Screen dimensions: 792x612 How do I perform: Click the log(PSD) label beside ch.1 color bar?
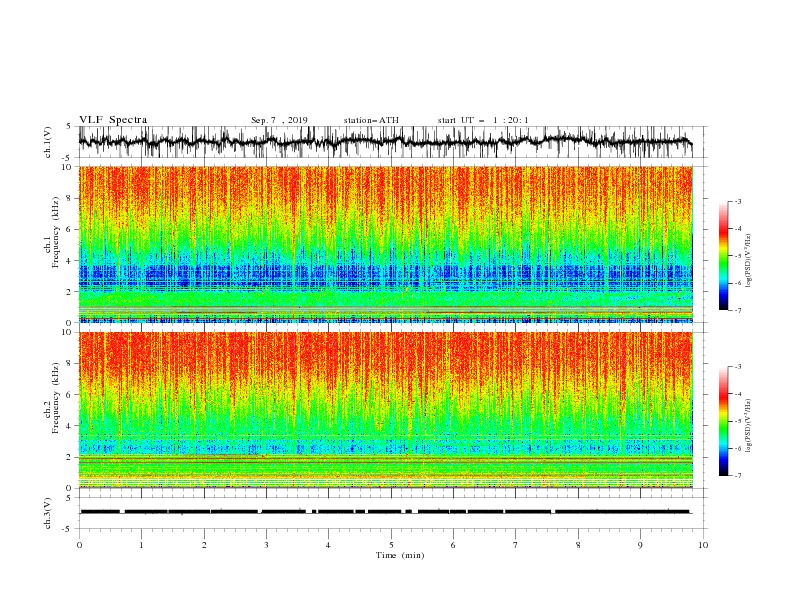749,261
